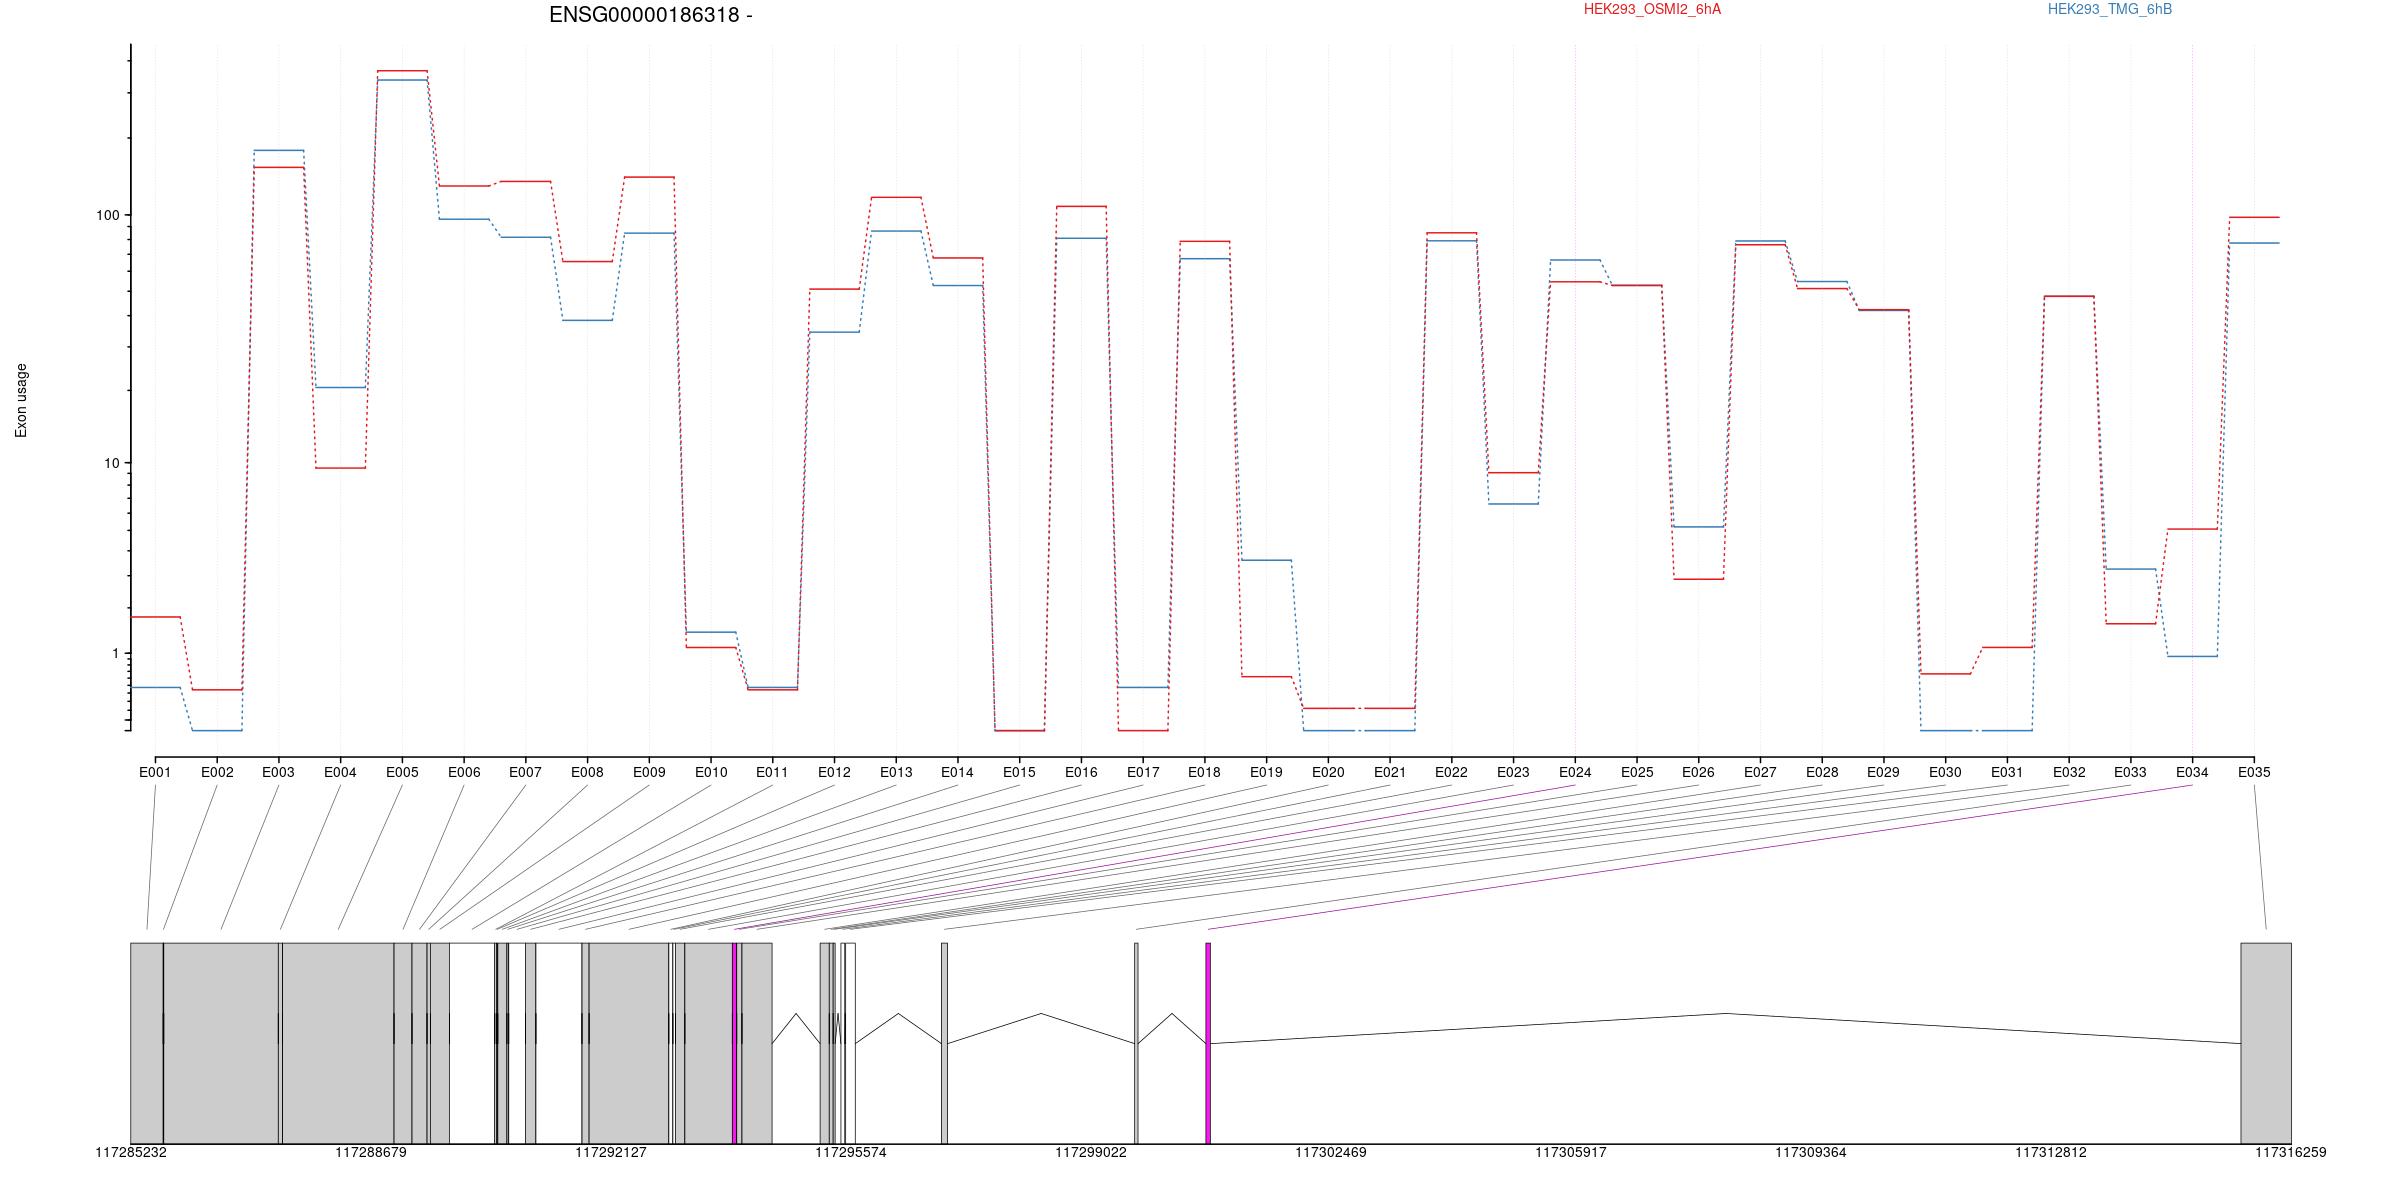The image size is (2400, 1200).
Task: Click exon label E003
Action: [x=278, y=772]
